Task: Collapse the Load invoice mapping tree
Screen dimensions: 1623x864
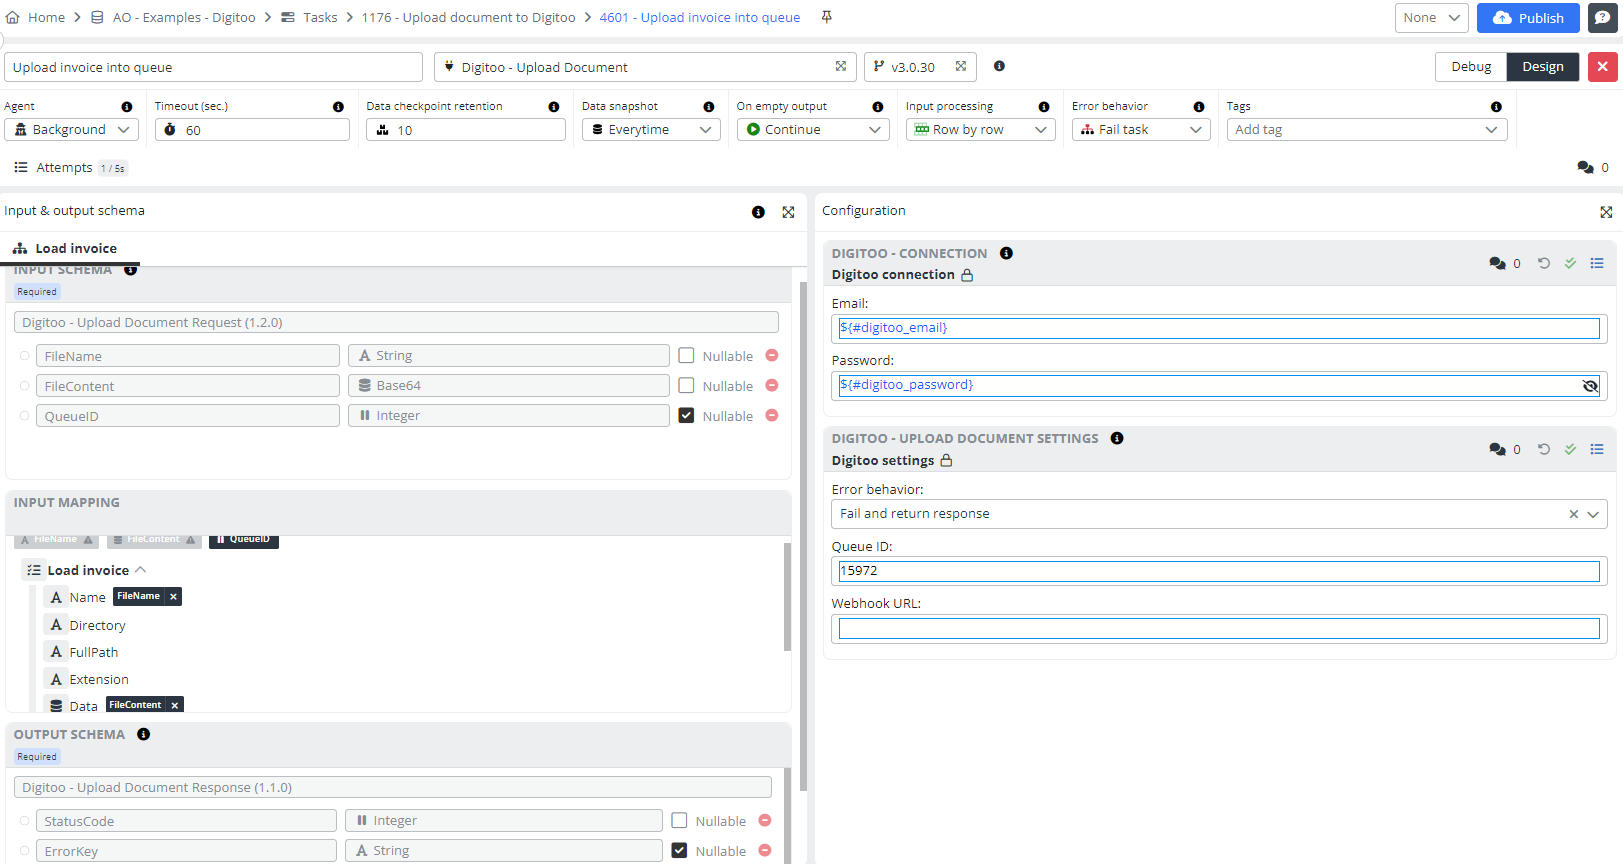Action: (140, 570)
